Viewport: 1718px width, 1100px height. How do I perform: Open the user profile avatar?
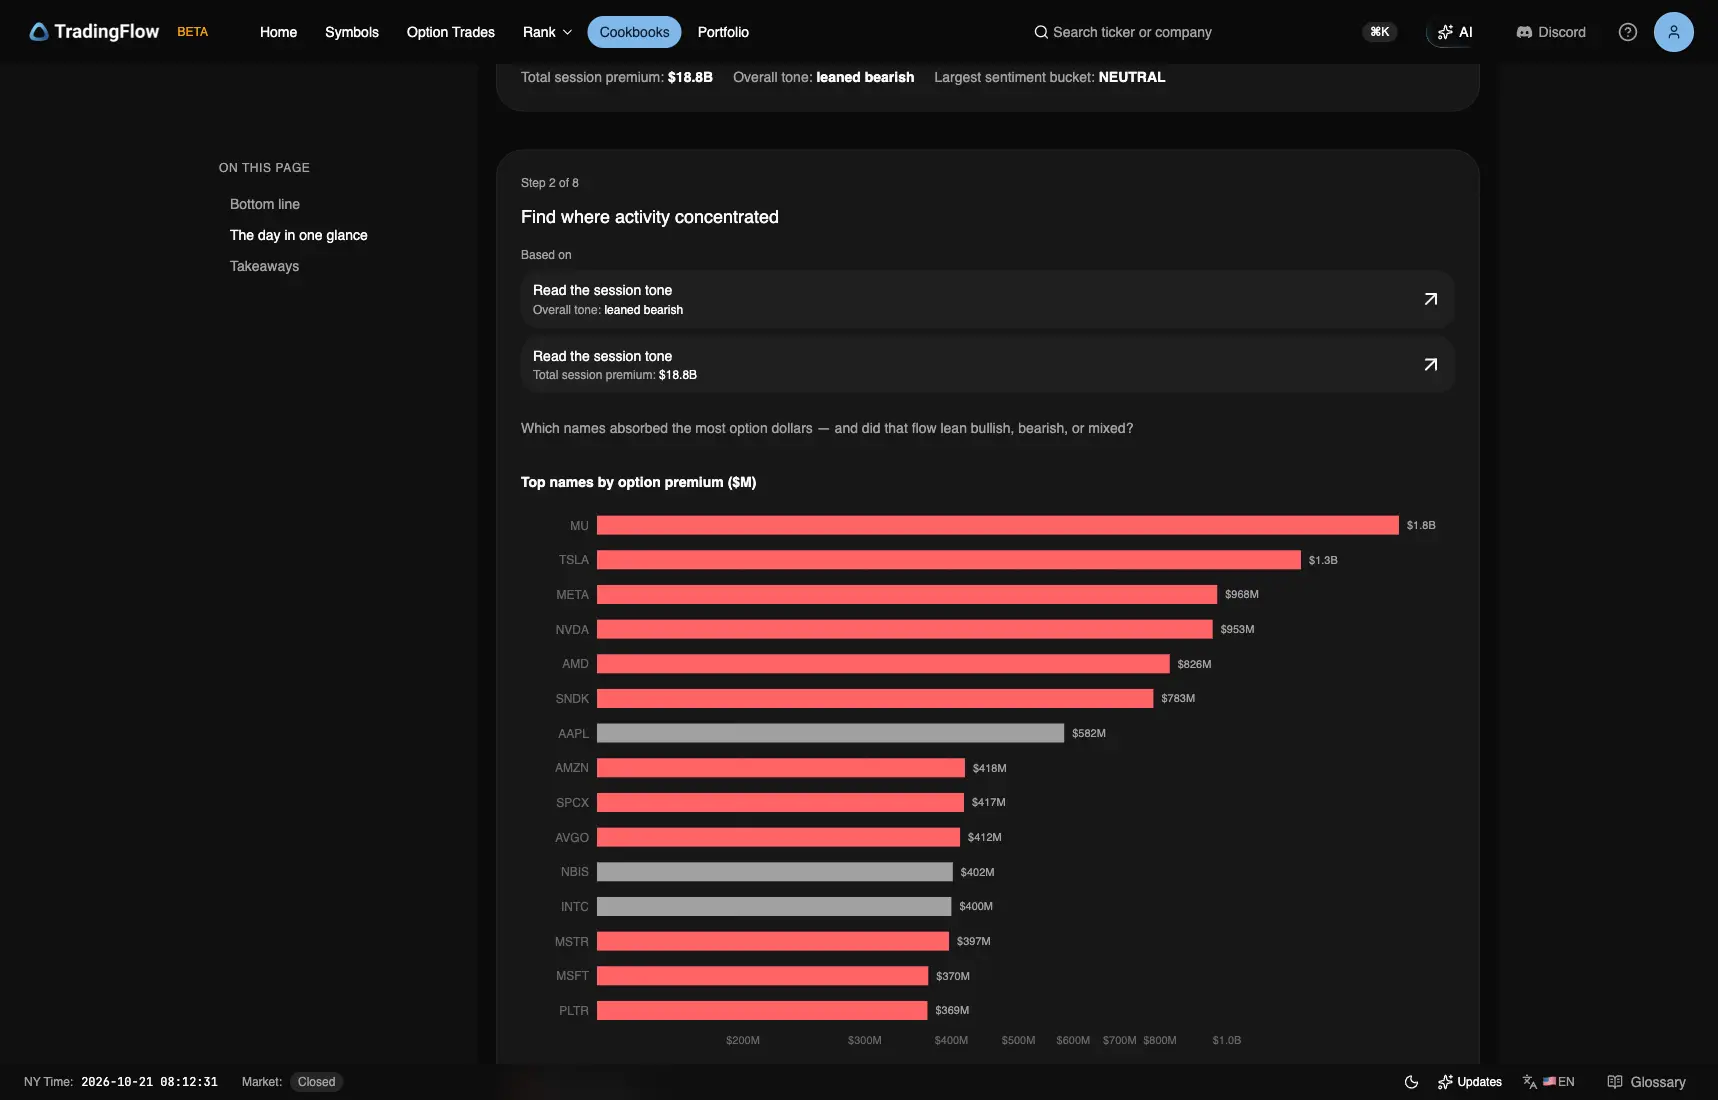click(x=1674, y=32)
